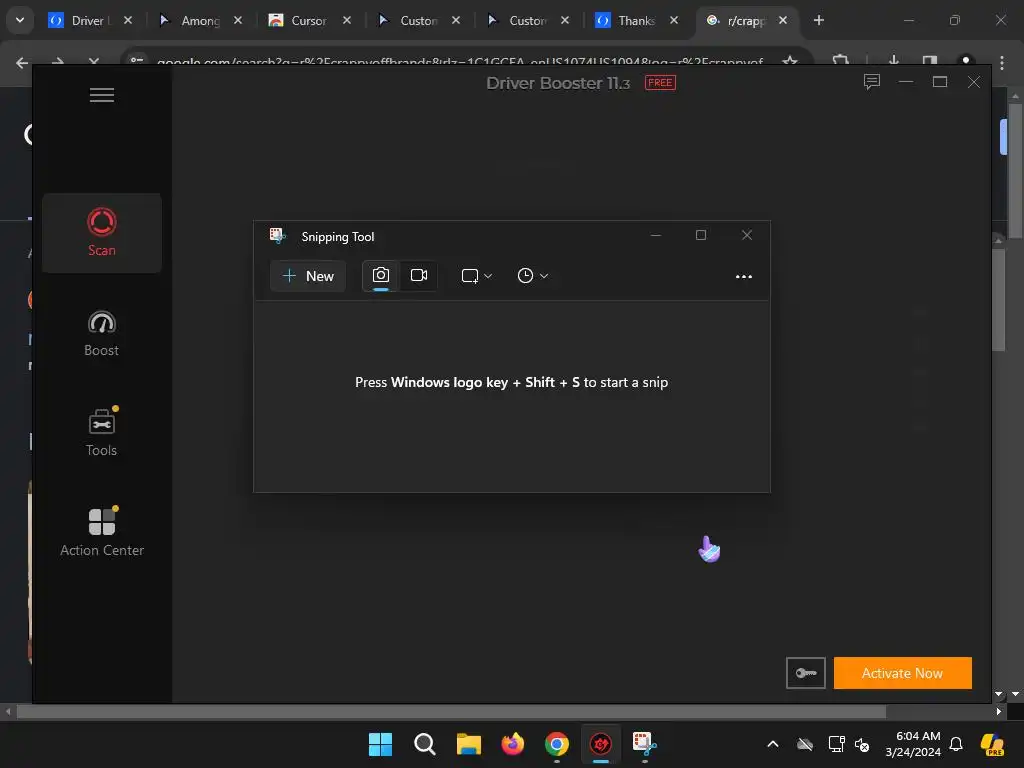Switch to the Driver Chrome tab
This screenshot has width=1024, height=768.
(x=90, y=20)
